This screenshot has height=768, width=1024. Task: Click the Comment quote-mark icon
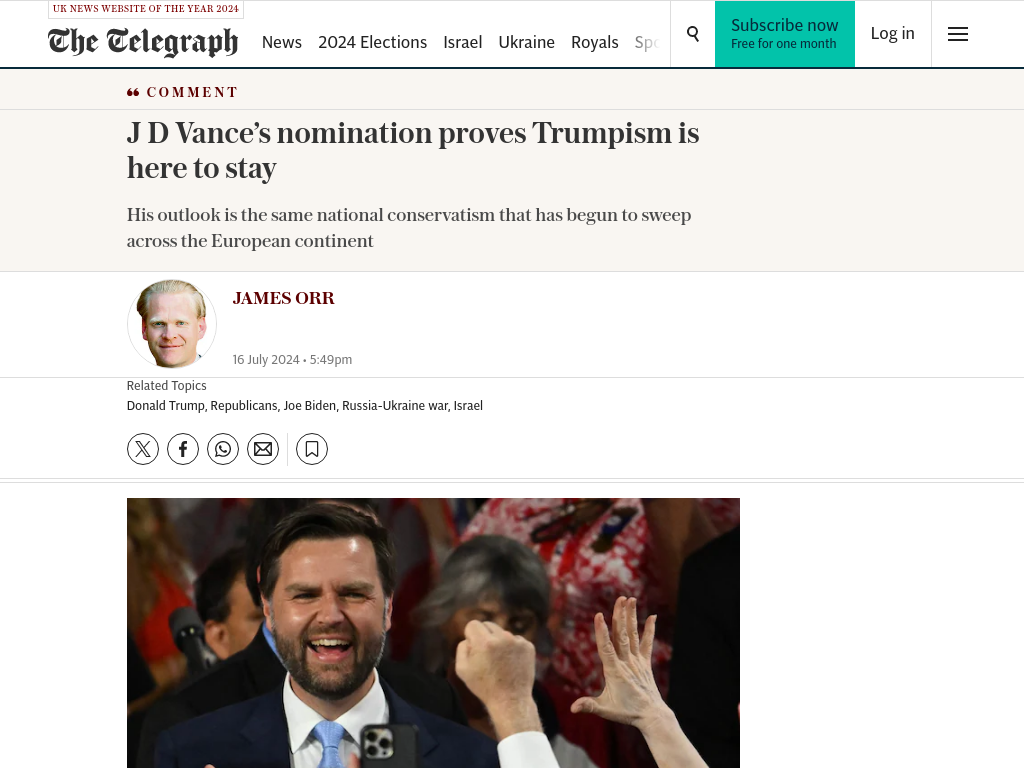pos(133,93)
